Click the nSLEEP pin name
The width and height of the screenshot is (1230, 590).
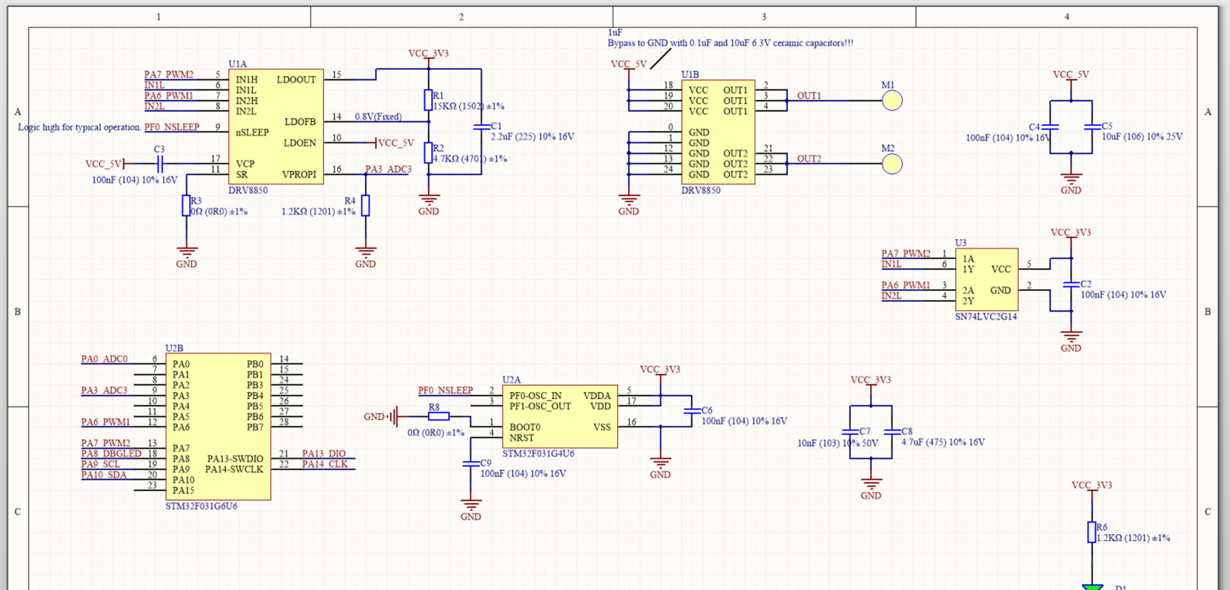[x=251, y=132]
